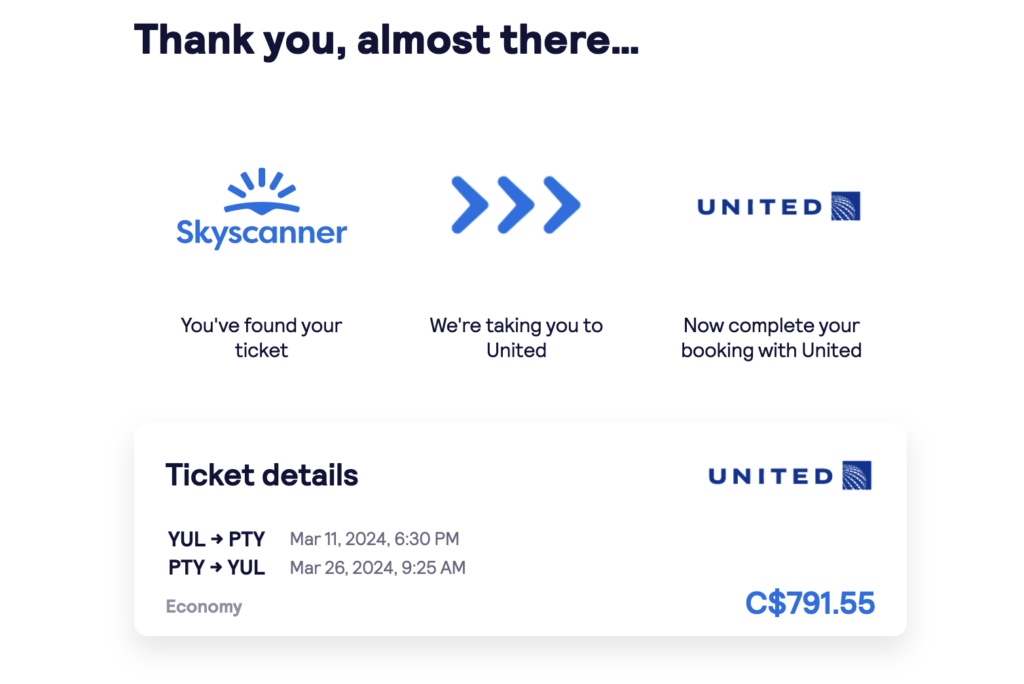Select the Thank you, almost there heading
This screenshot has height=684, width=1024.
(388, 40)
